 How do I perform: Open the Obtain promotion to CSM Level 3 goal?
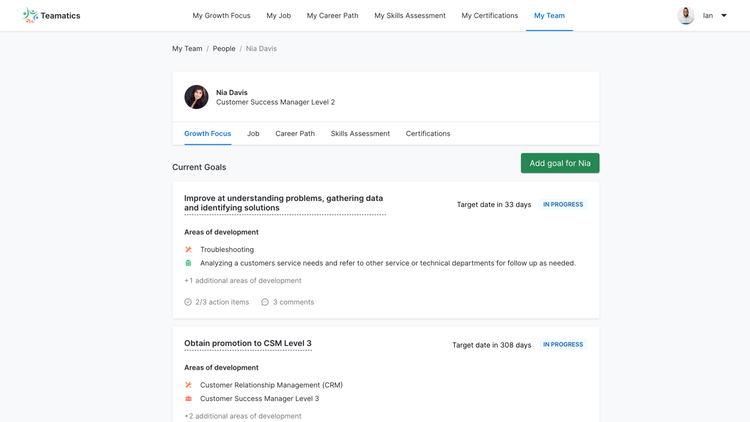coord(248,343)
